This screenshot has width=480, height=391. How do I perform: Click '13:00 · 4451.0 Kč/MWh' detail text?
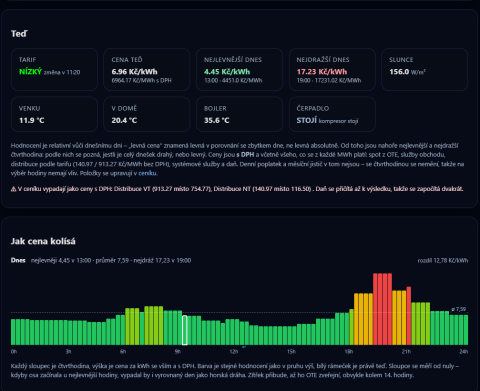click(233, 80)
